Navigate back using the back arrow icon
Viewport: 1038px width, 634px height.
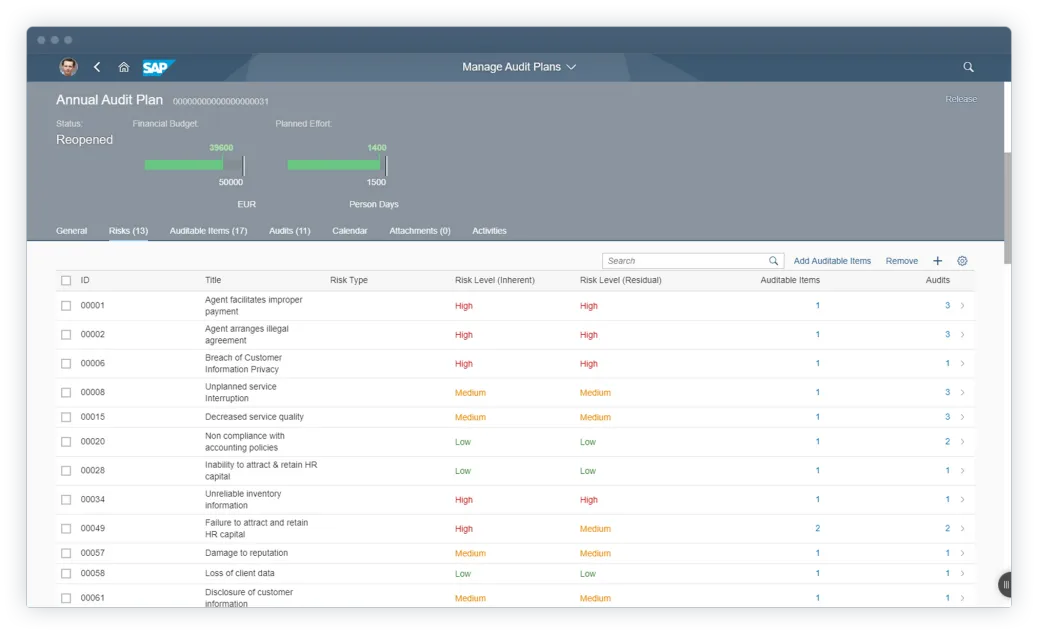pyautogui.click(x=96, y=67)
